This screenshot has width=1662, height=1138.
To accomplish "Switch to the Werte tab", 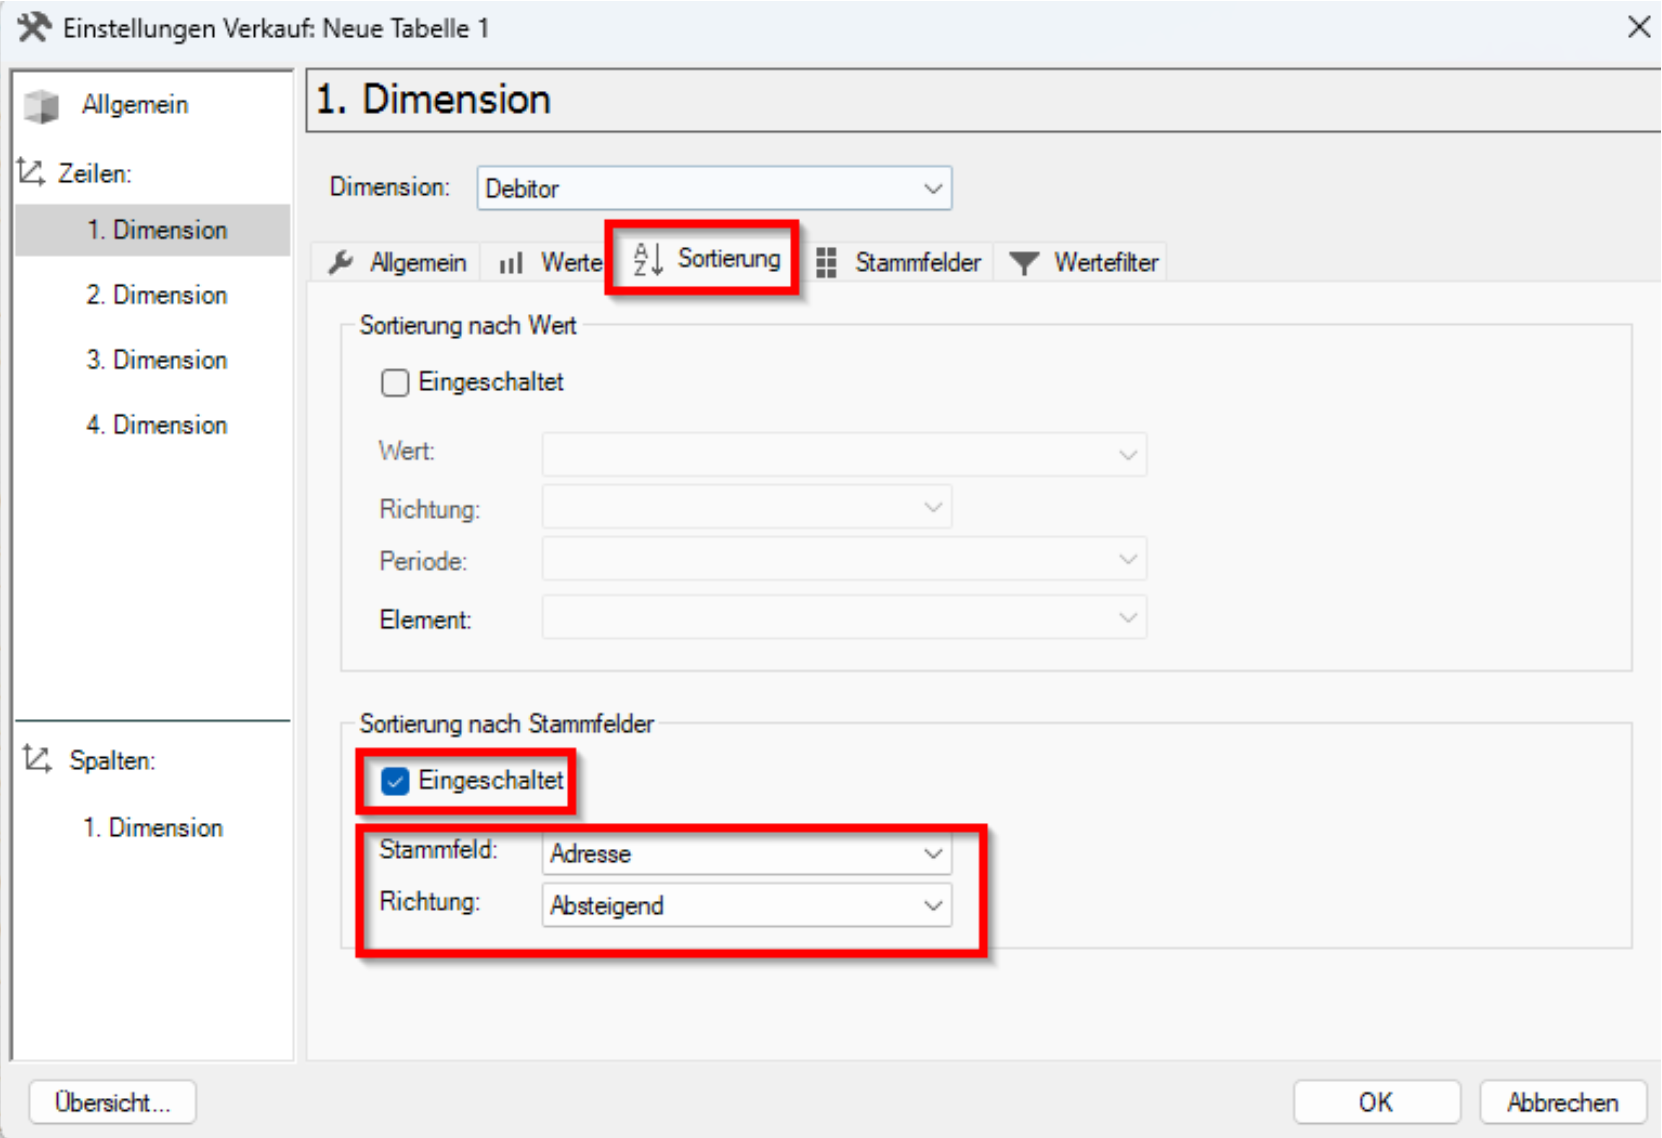I will (x=549, y=262).
